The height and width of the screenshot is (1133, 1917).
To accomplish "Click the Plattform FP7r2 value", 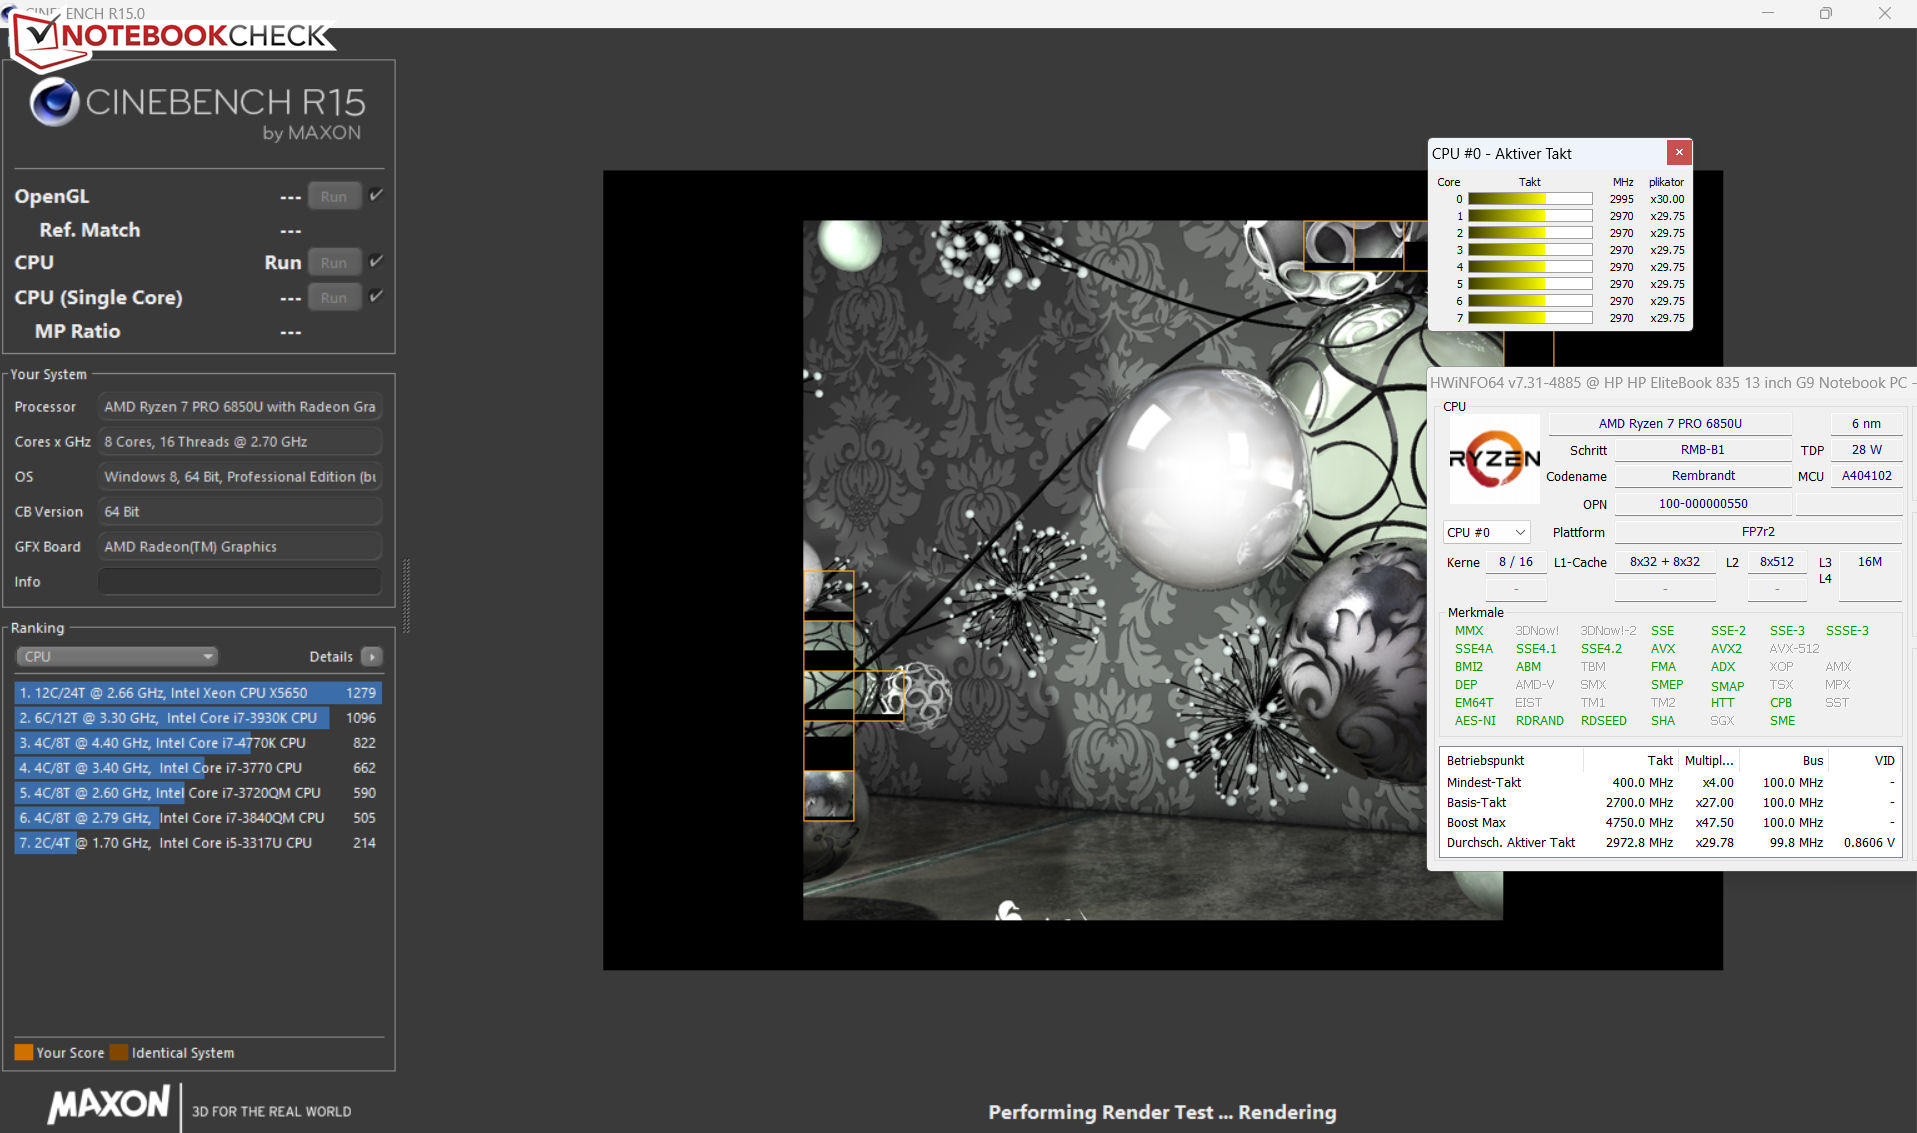I will click(x=1758, y=532).
